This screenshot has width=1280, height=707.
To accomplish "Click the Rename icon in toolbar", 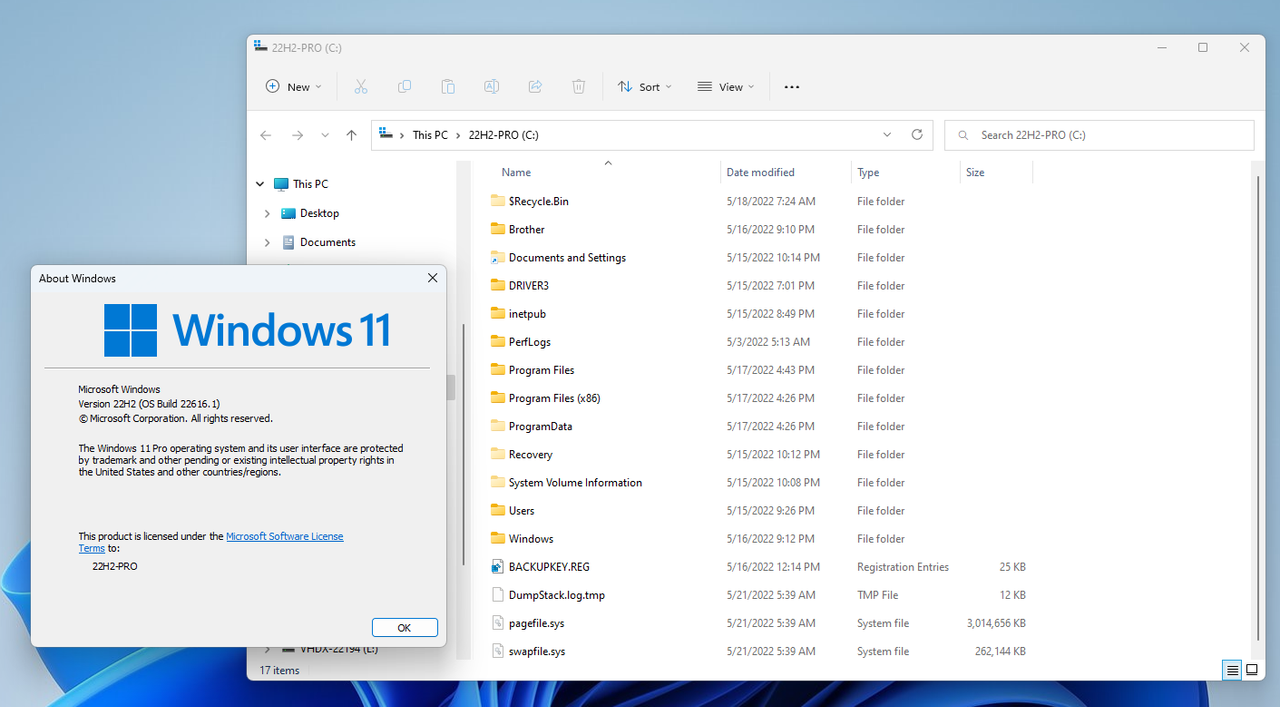I will pyautogui.click(x=491, y=87).
